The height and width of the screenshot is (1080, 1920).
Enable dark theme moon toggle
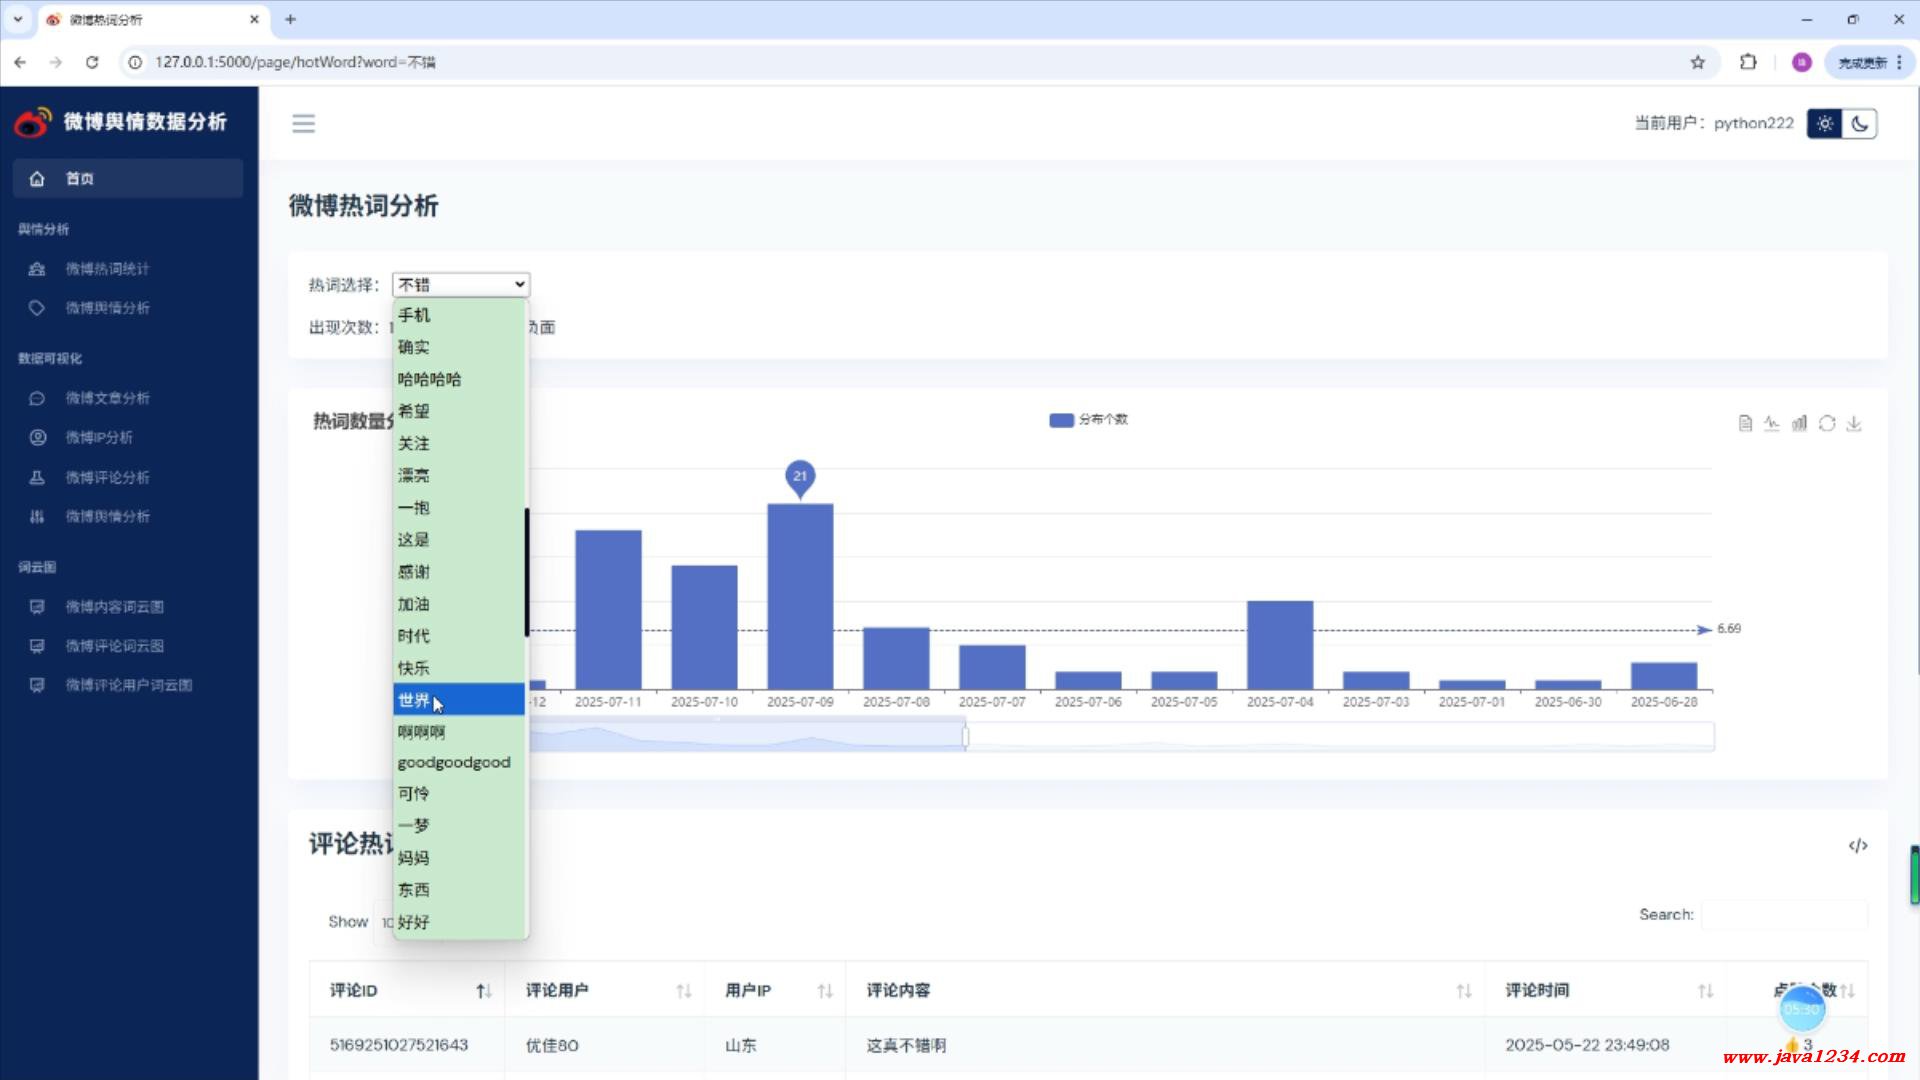click(x=1859, y=124)
